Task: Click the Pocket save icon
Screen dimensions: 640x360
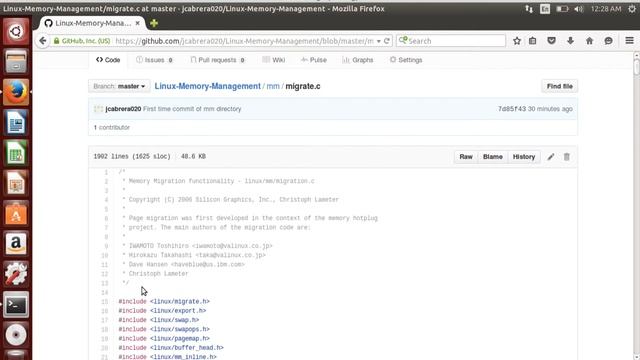Action: (x=551, y=41)
